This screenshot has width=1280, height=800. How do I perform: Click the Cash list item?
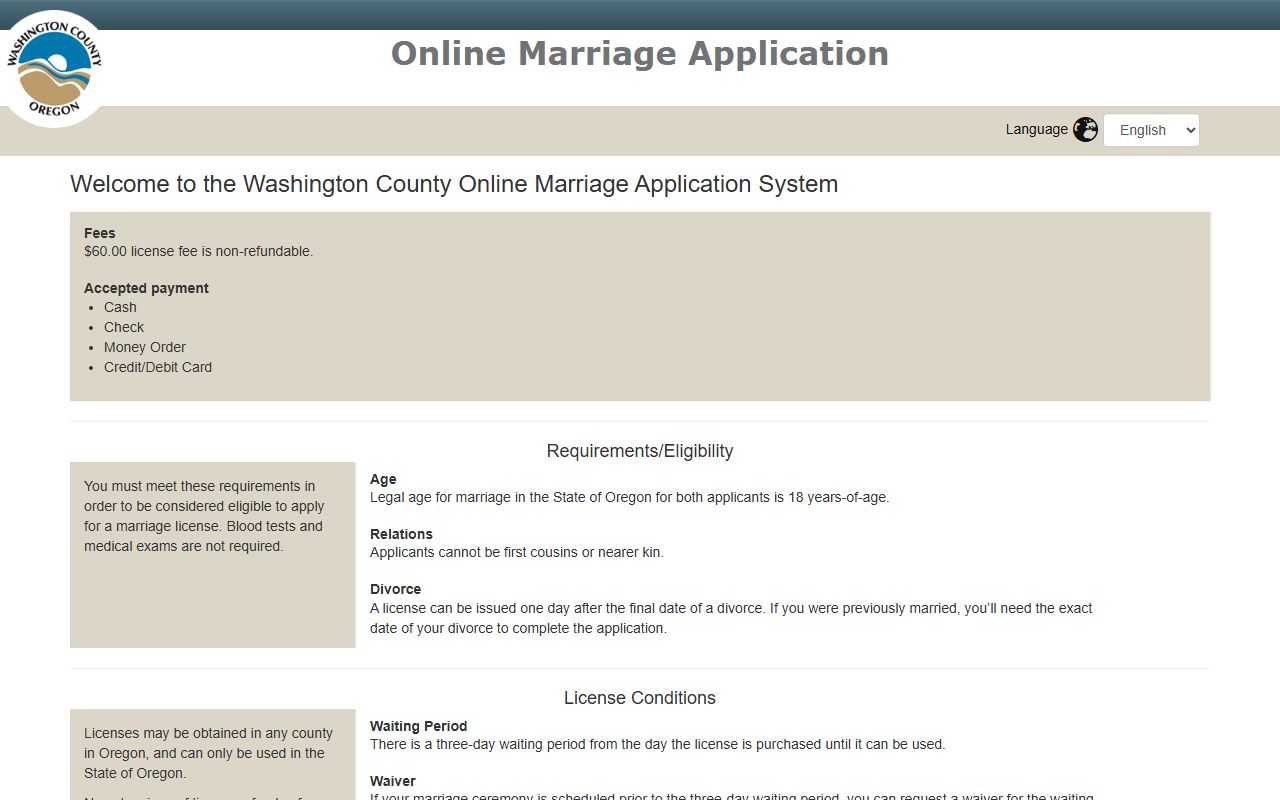click(x=120, y=307)
